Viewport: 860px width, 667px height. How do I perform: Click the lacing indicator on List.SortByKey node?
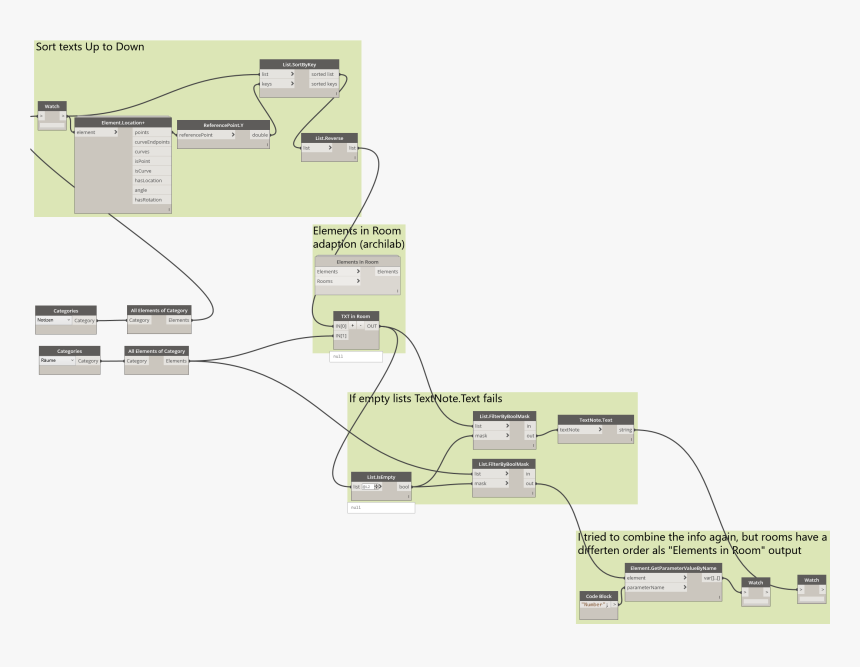[x=335, y=92]
